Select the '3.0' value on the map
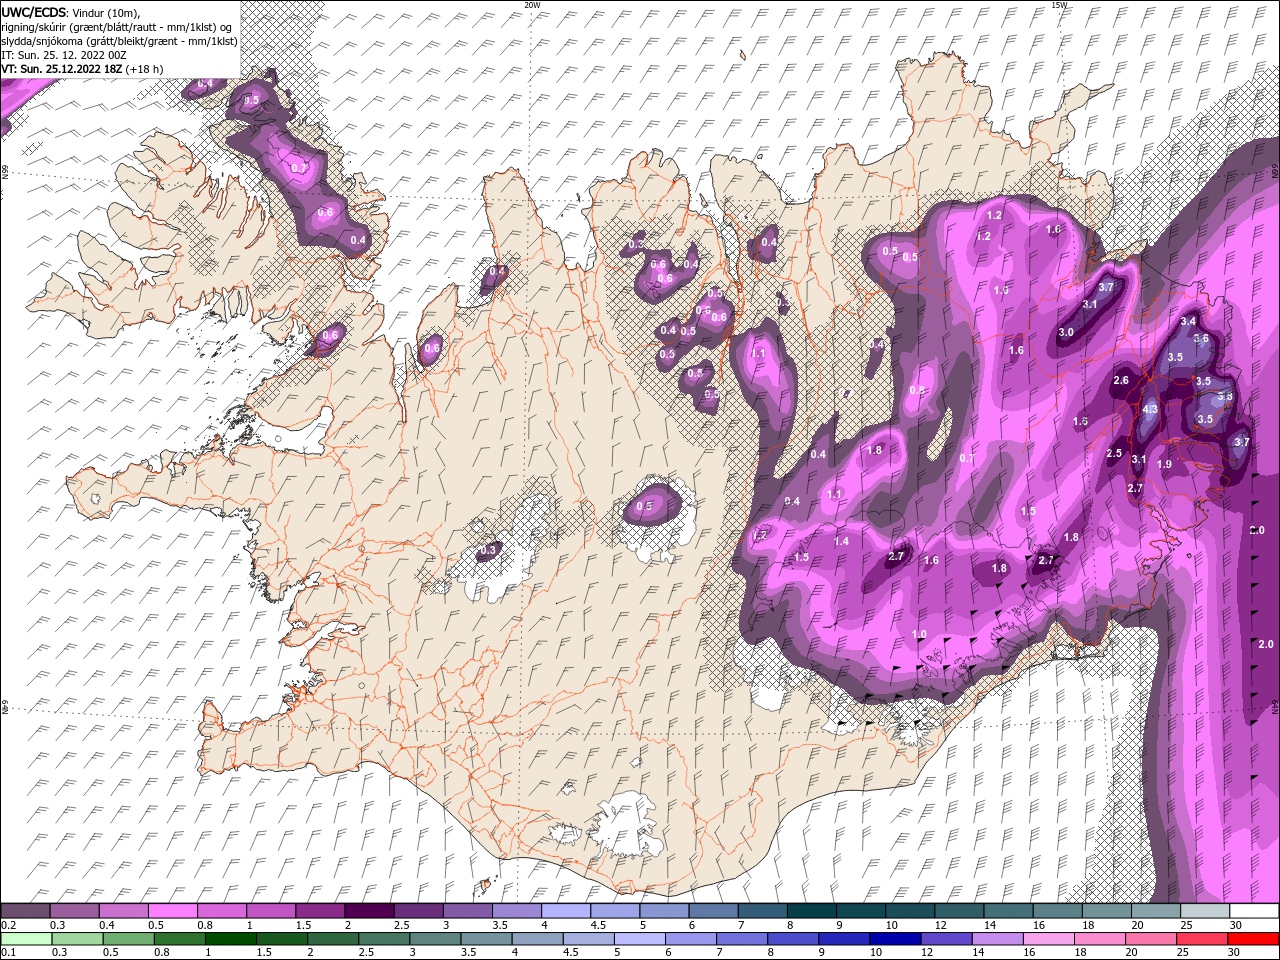The width and height of the screenshot is (1280, 960). coord(1066,333)
